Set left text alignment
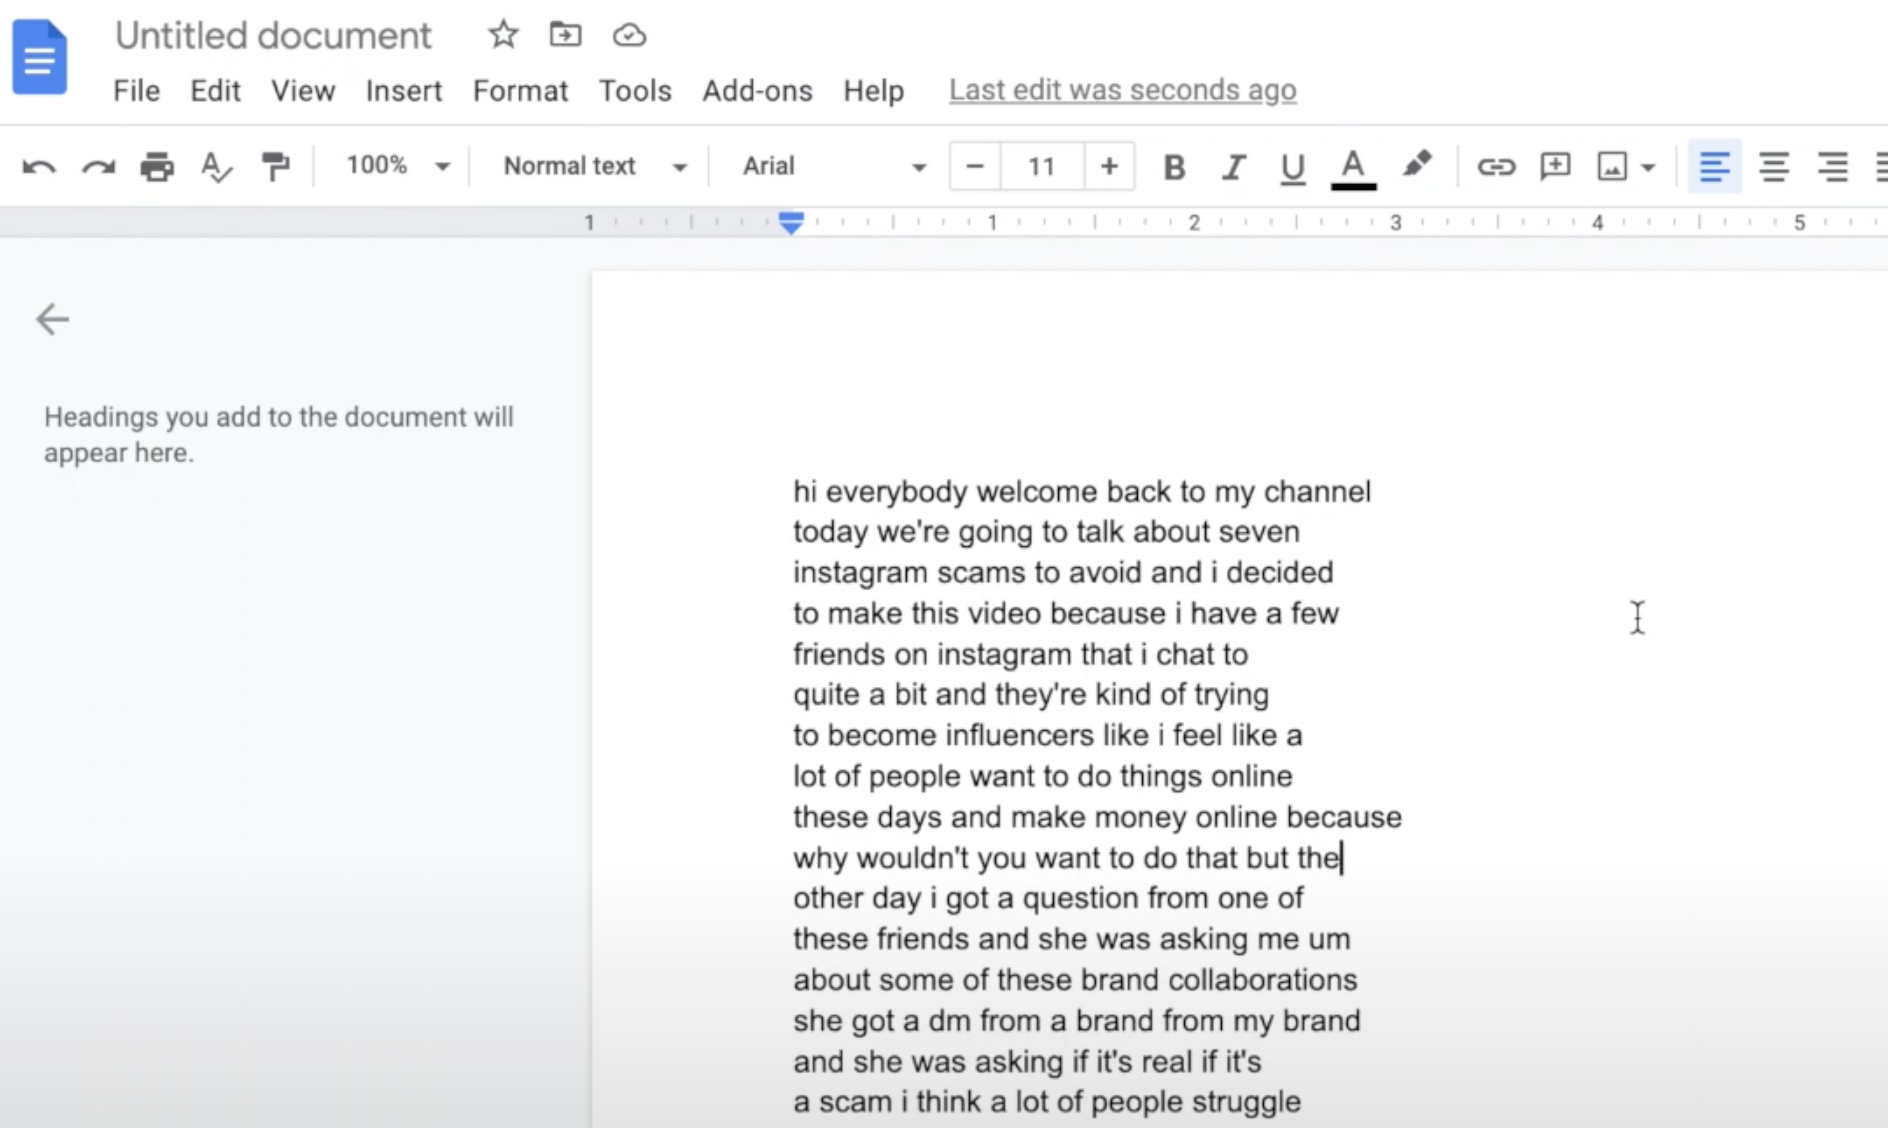The height and width of the screenshot is (1128, 1888). pyautogui.click(x=1714, y=166)
